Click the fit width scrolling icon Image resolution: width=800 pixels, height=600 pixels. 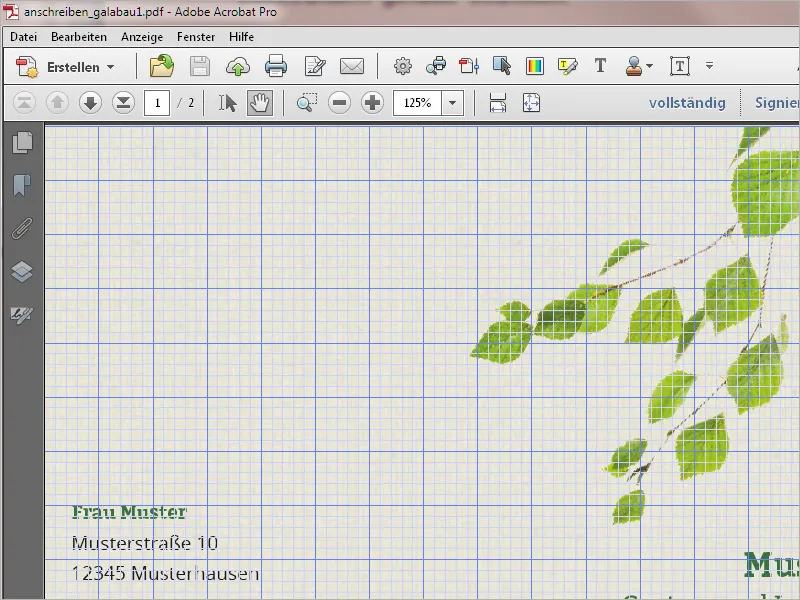(x=497, y=103)
